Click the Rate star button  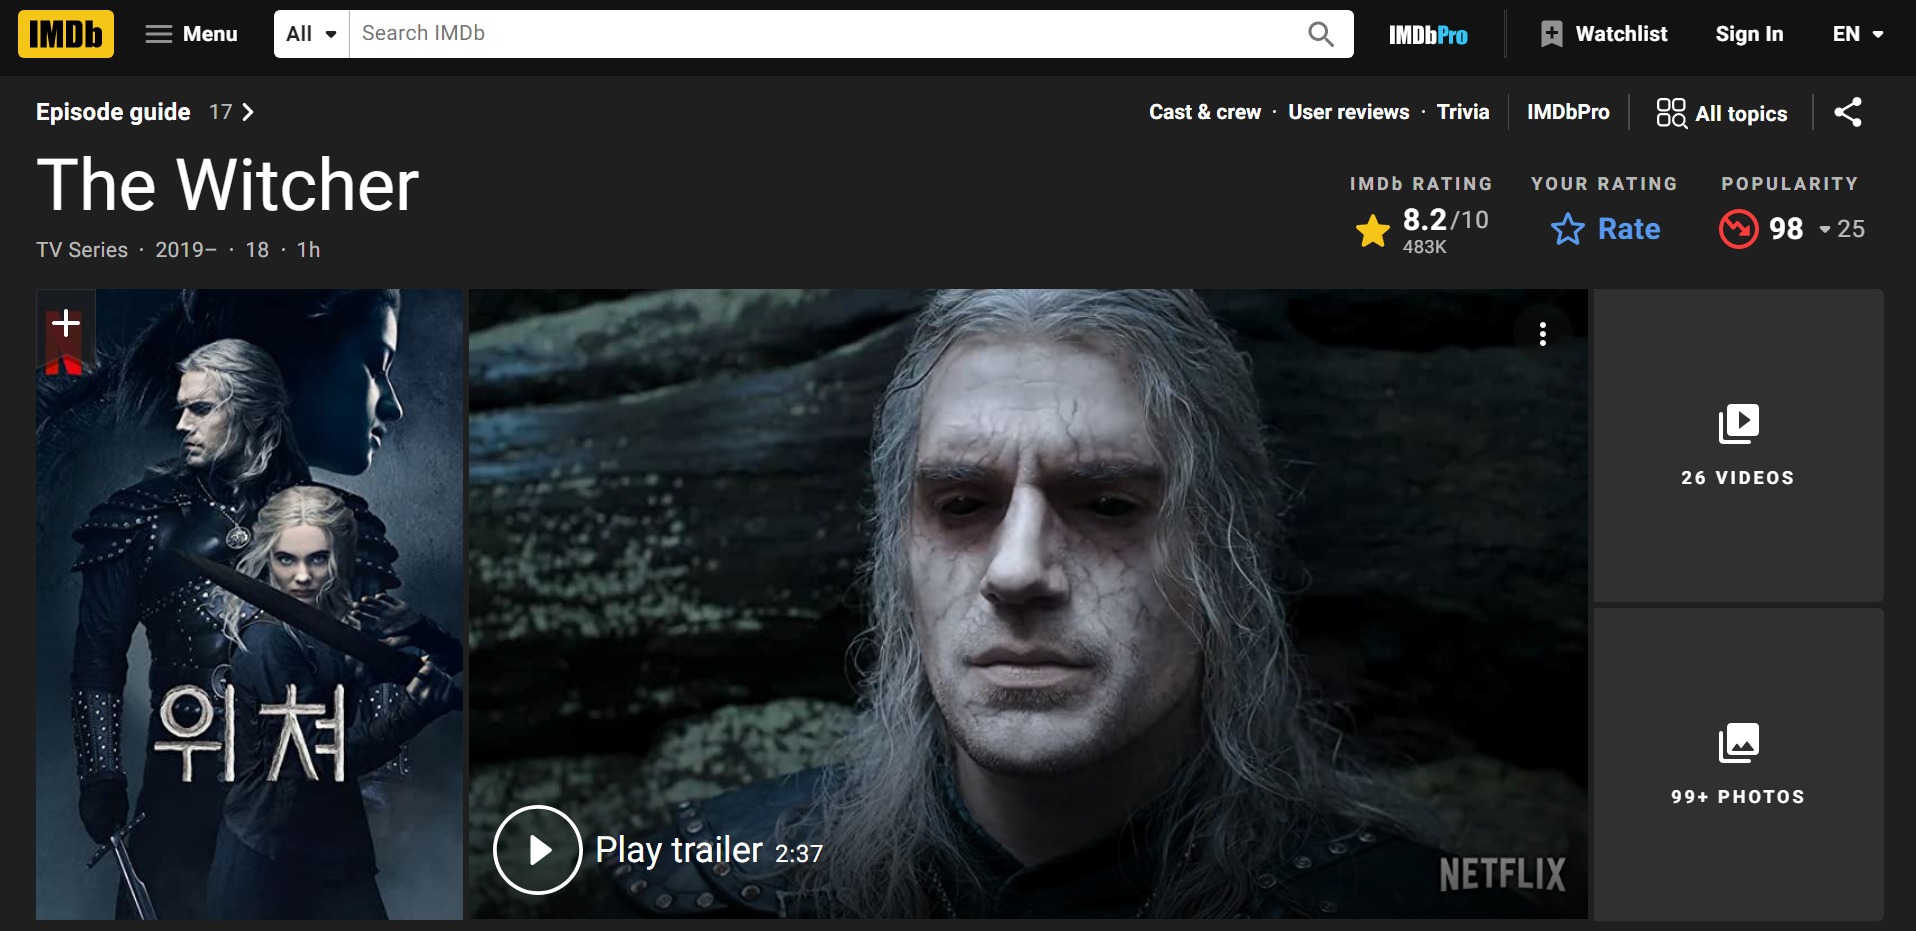[1605, 229]
